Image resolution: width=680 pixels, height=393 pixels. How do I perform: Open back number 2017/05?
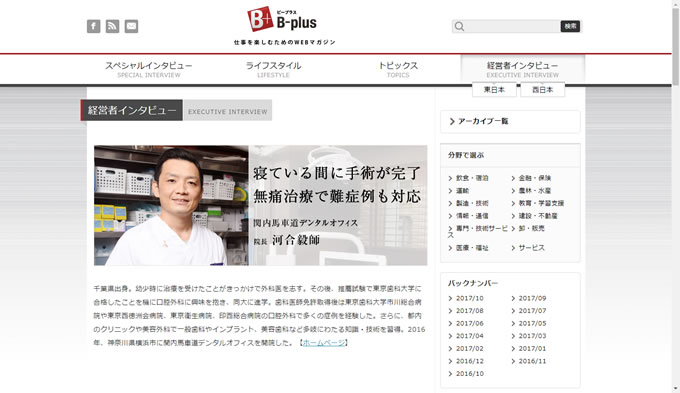[532, 323]
